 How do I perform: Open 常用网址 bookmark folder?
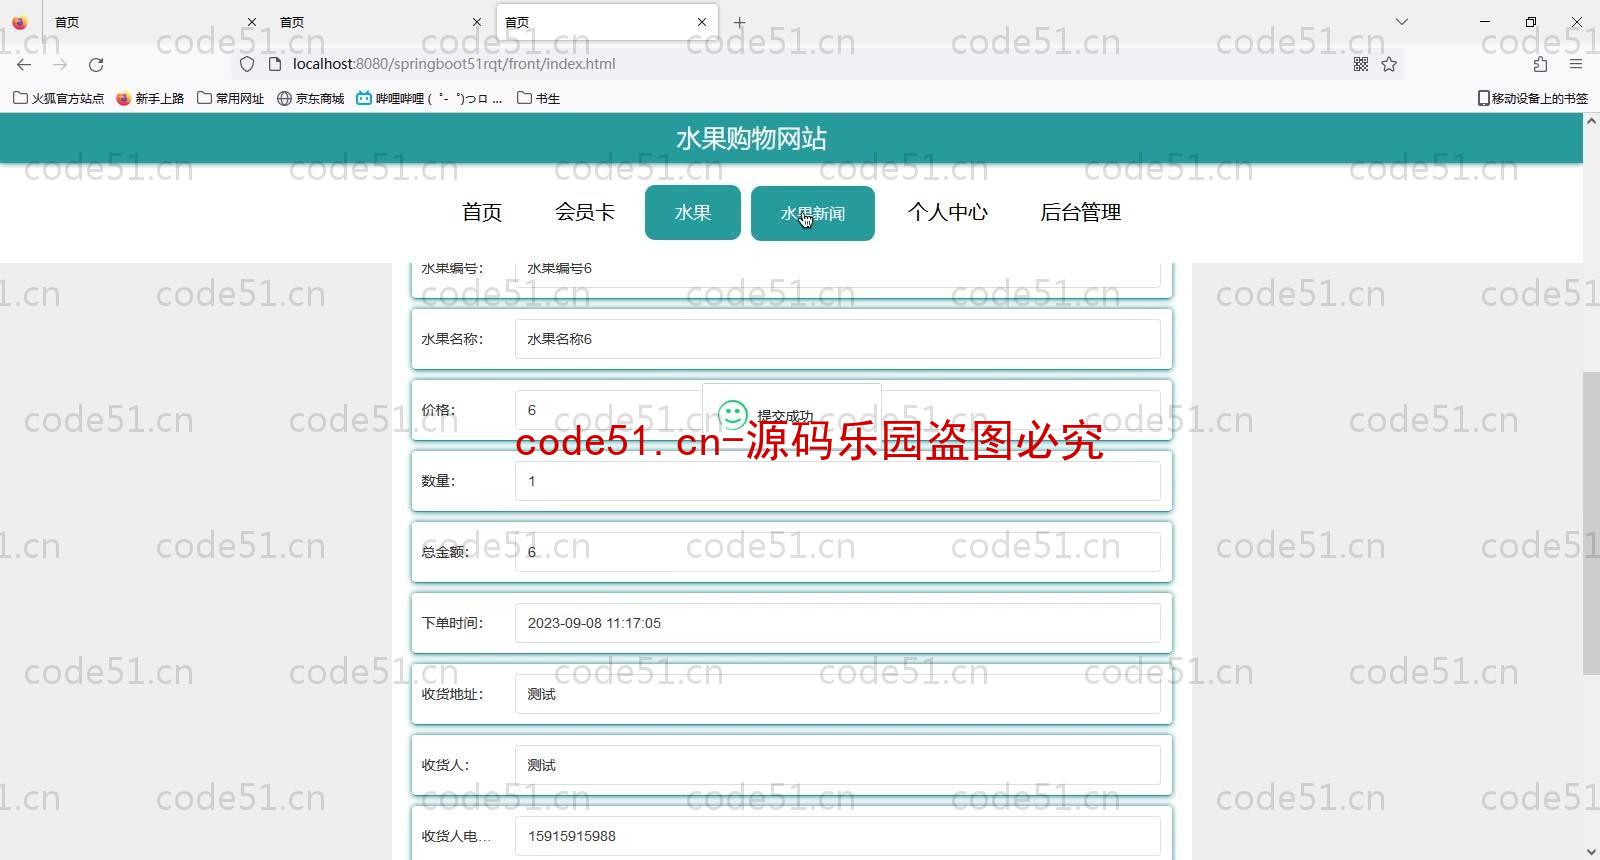(231, 98)
